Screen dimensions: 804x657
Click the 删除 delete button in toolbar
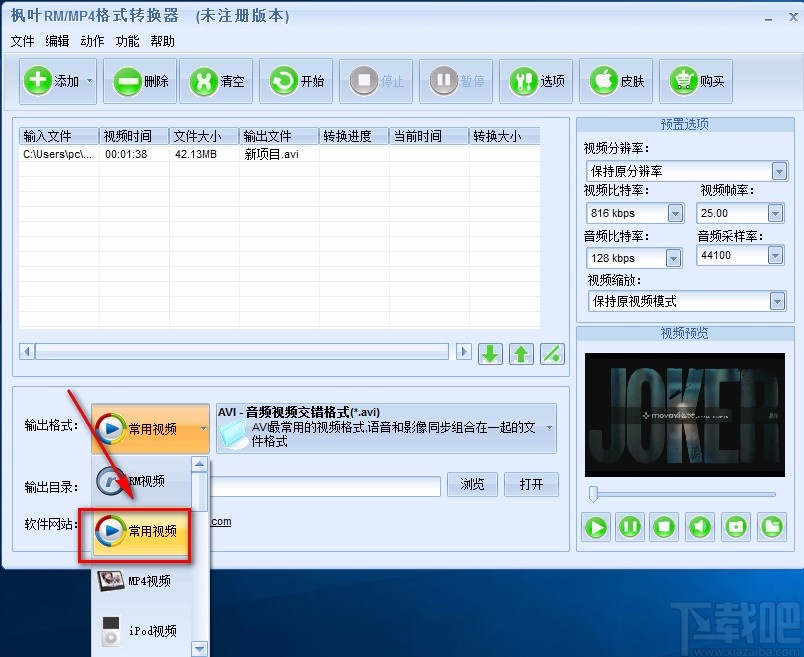[x=140, y=81]
